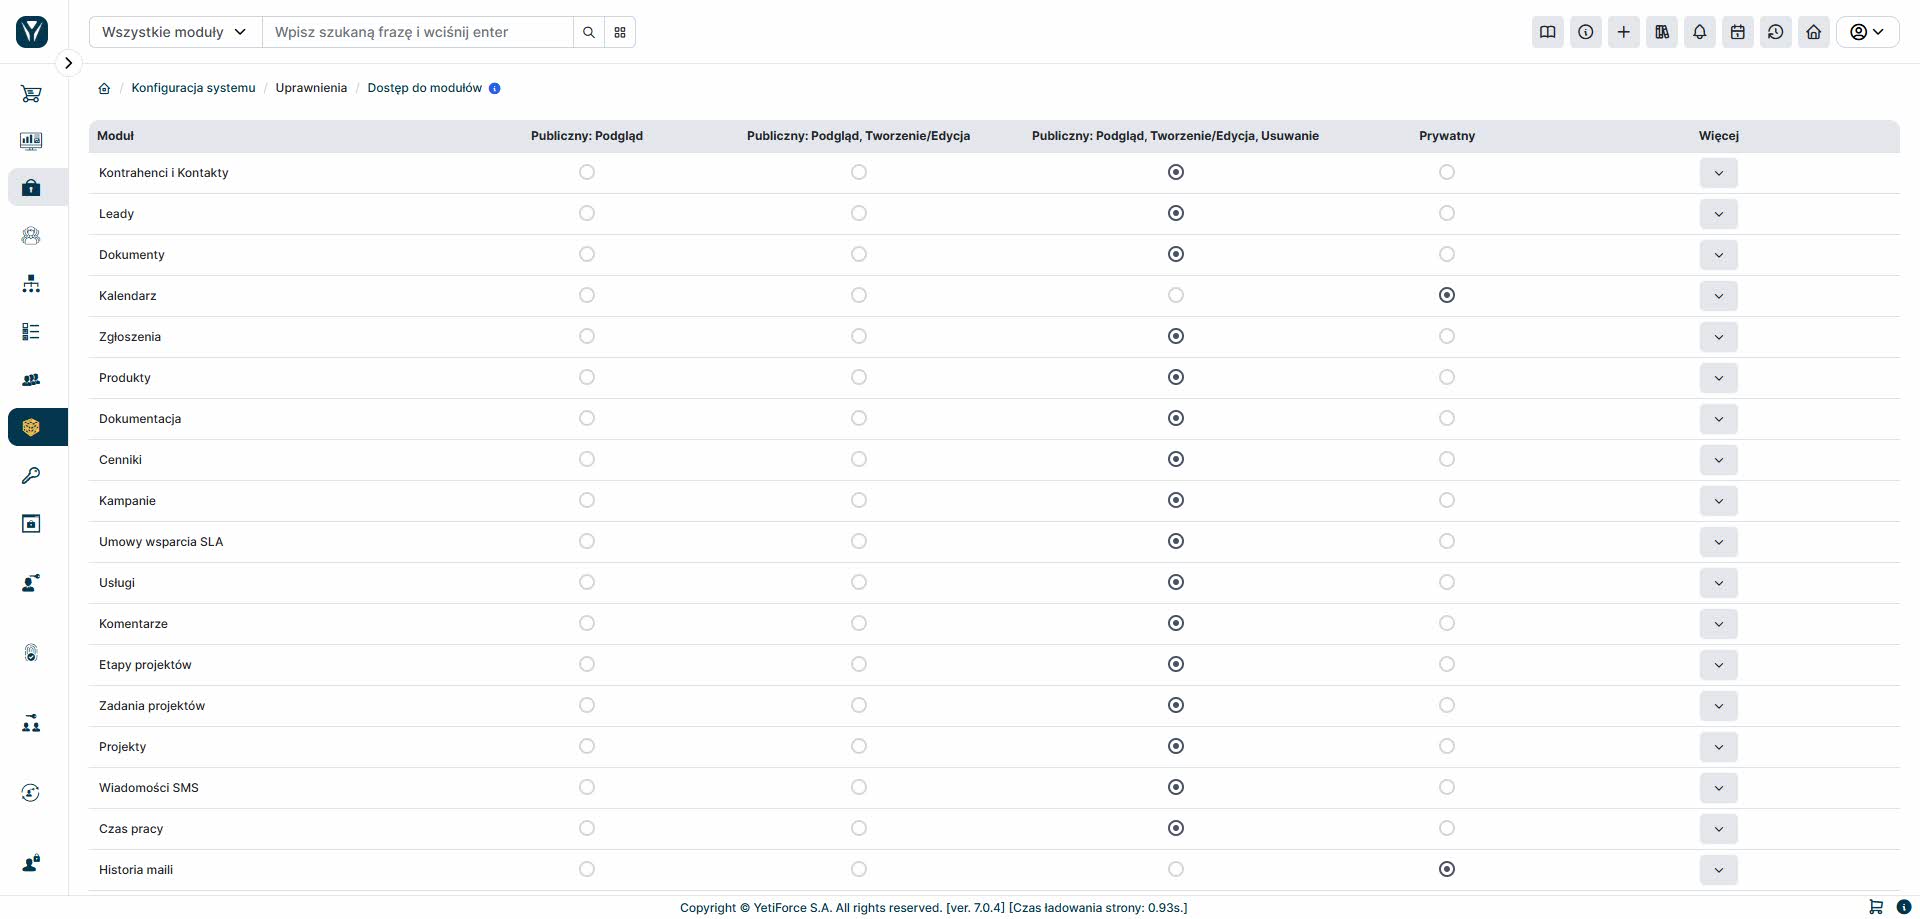Click the Cenniki module name
The width and height of the screenshot is (1920, 919).
point(120,460)
